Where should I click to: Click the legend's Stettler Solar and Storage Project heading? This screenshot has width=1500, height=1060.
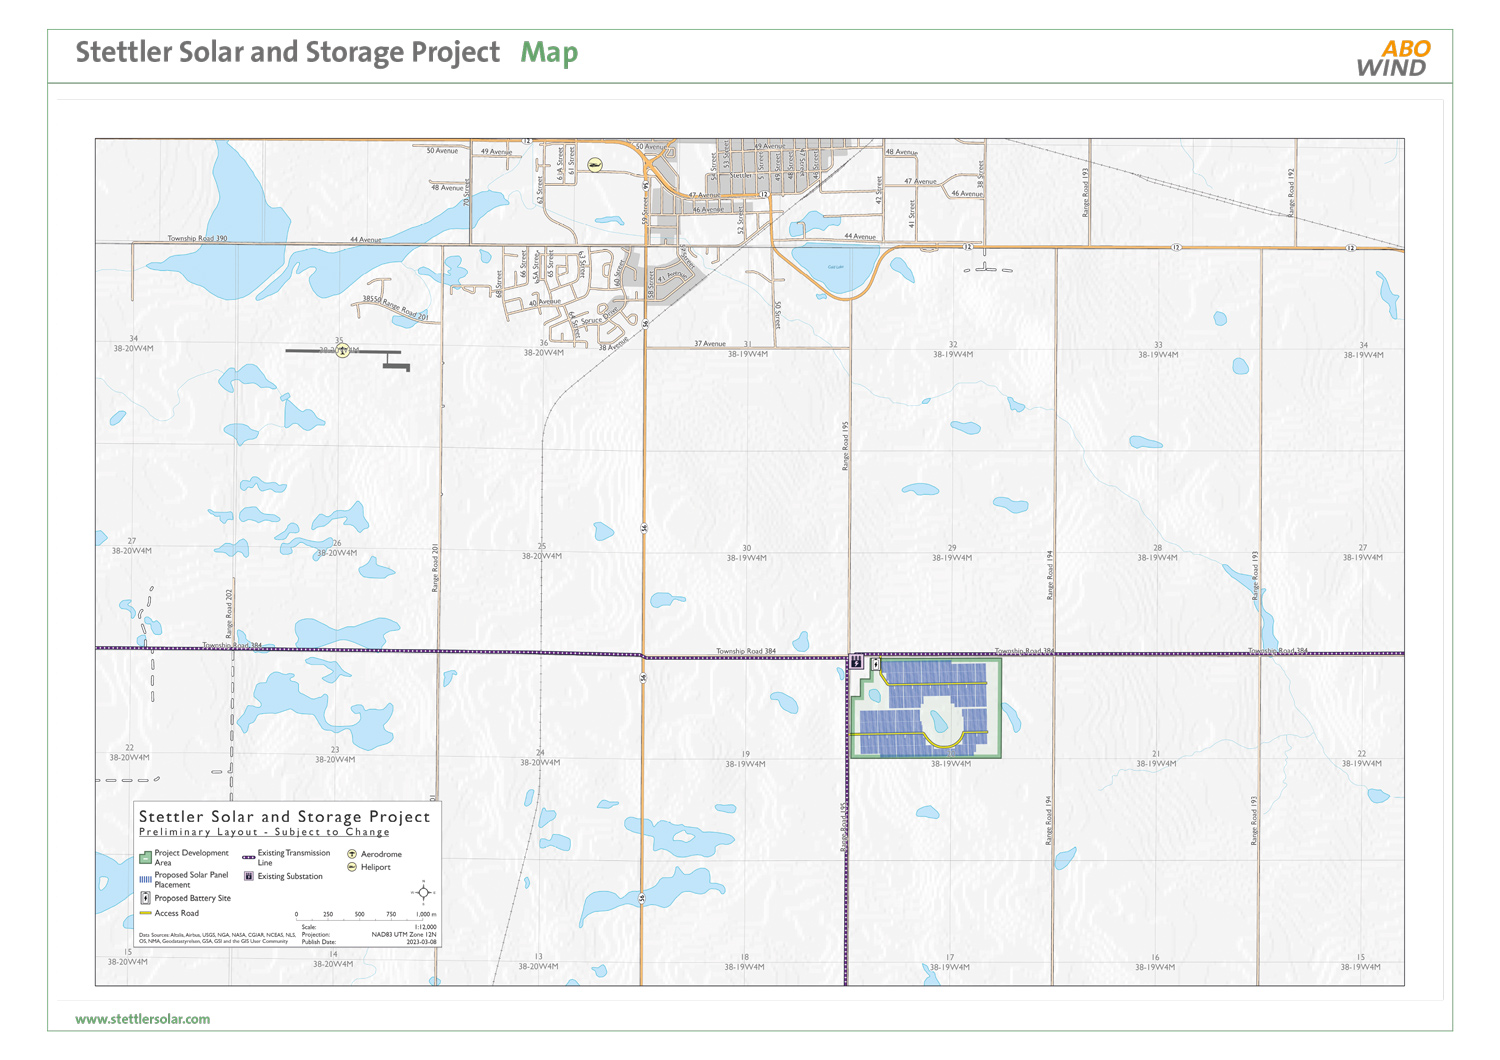[x=285, y=817]
